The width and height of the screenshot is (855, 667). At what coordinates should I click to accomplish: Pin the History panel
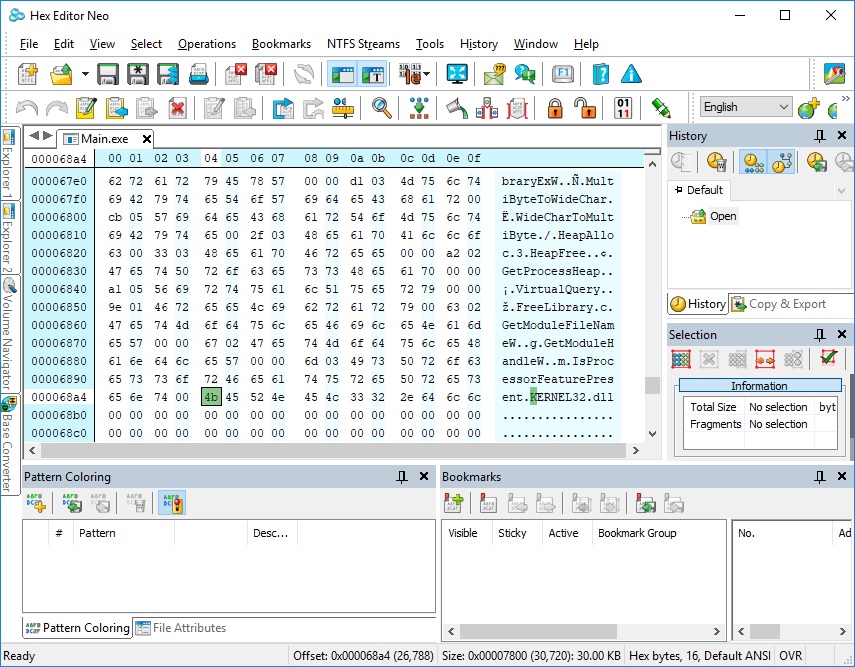[820, 135]
